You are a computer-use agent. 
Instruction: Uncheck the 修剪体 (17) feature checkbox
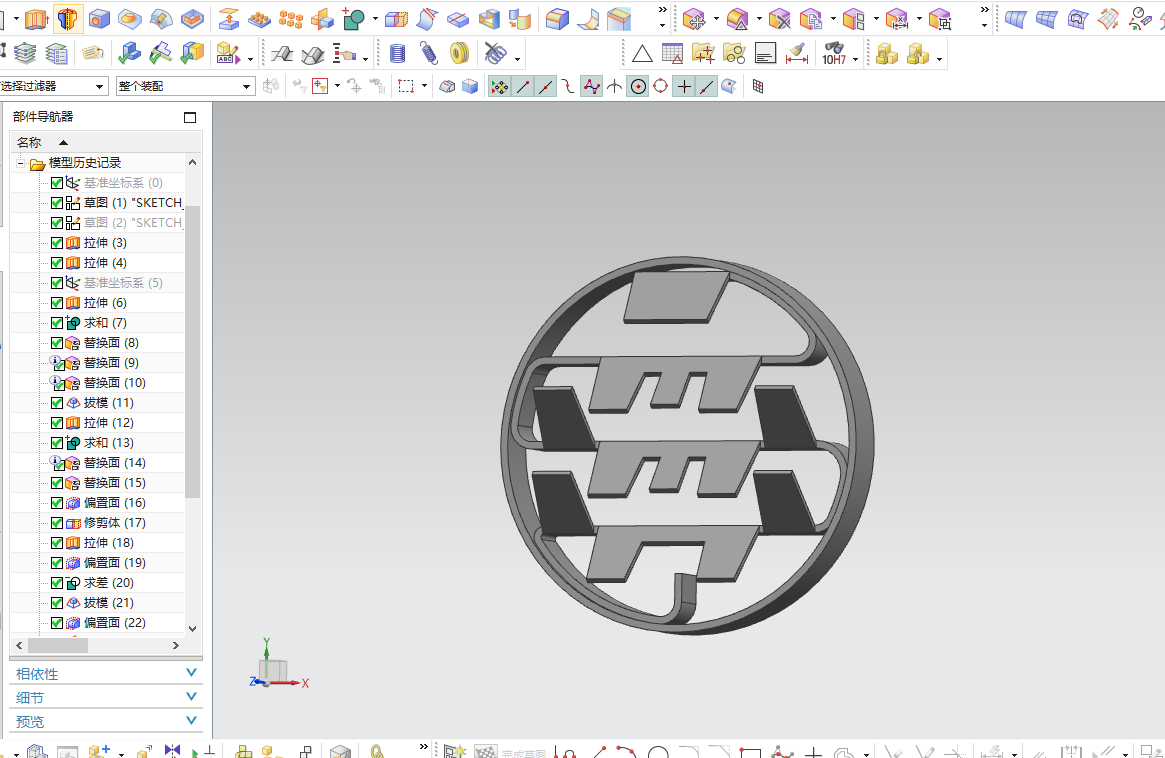(56, 523)
